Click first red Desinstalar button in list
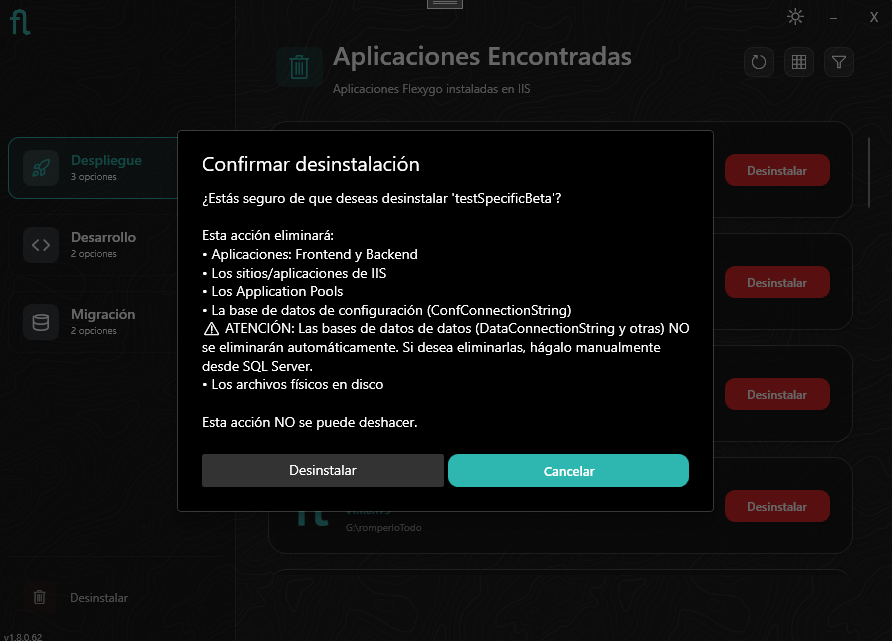 tap(777, 170)
